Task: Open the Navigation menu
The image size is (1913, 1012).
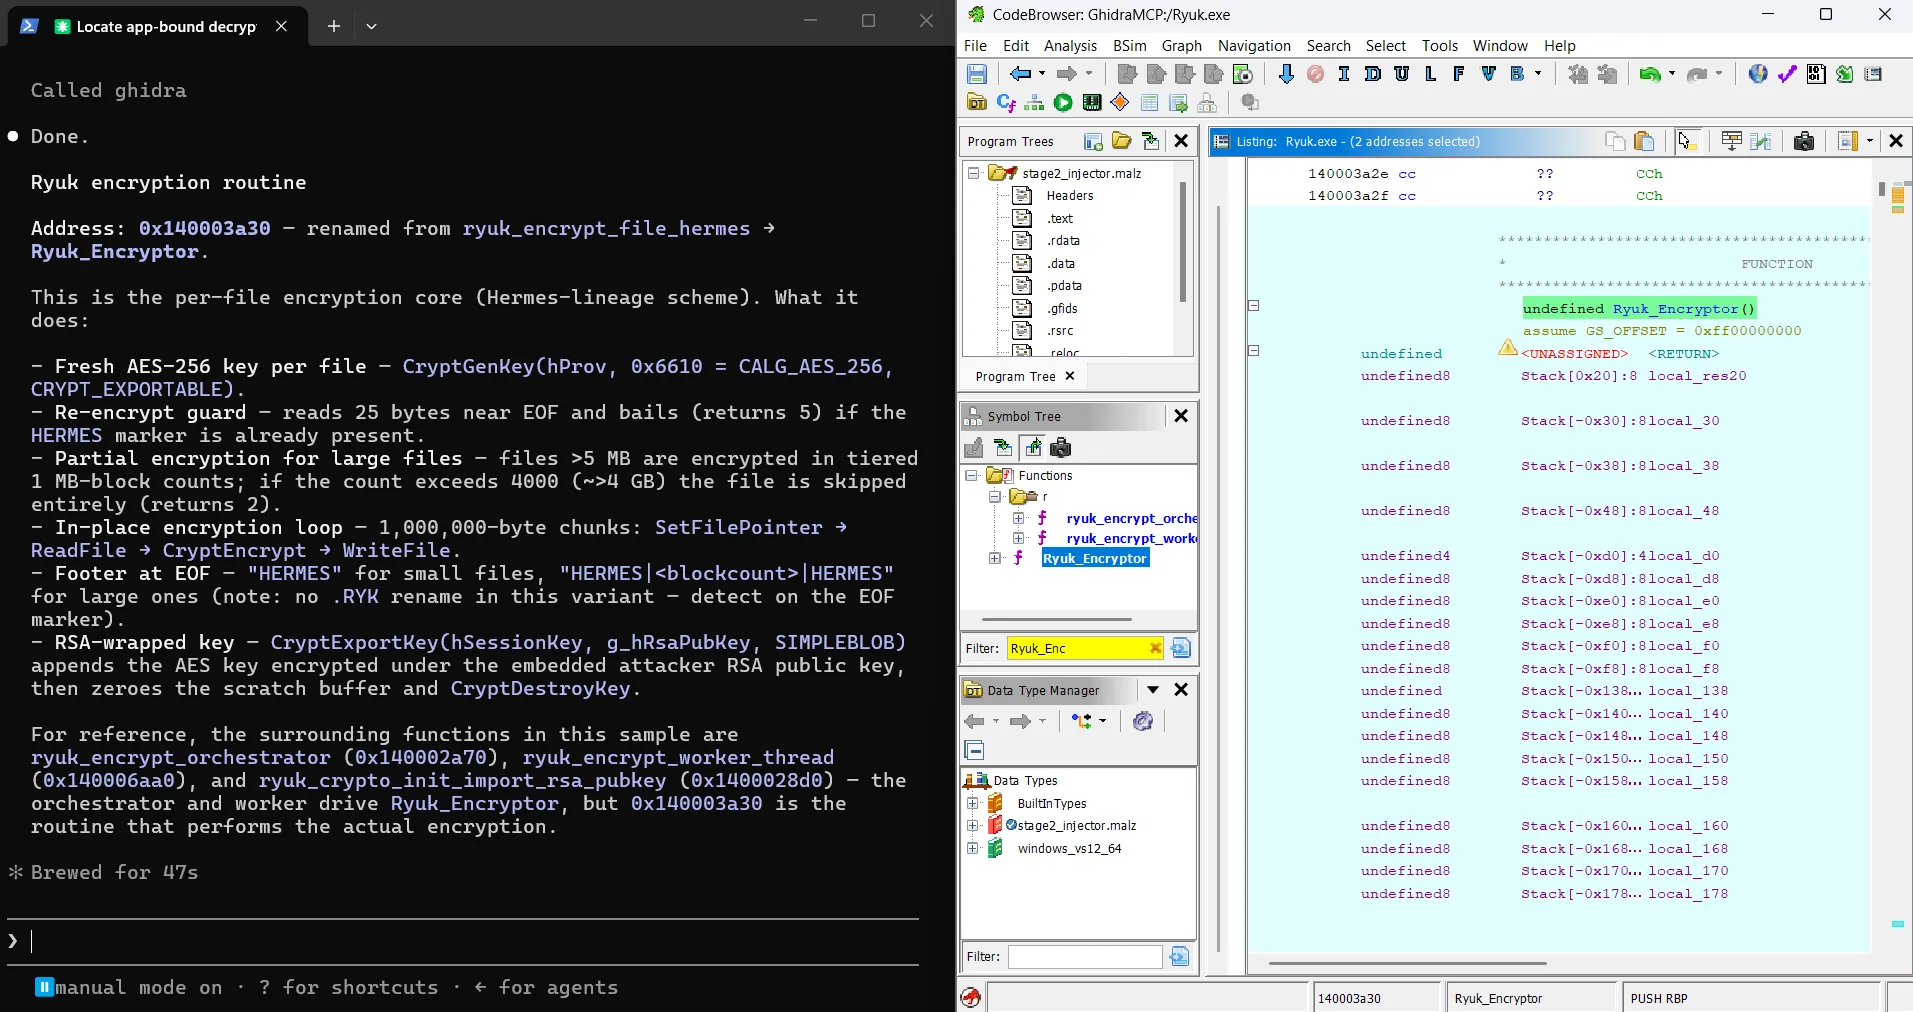Action: [1254, 46]
